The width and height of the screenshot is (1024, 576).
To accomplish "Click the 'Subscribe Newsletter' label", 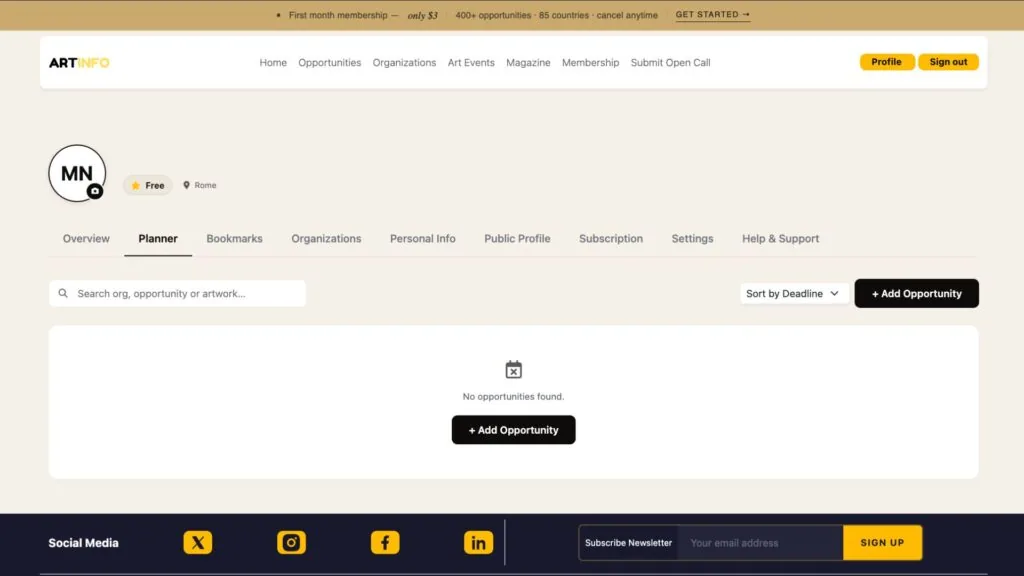I will 628,543.
